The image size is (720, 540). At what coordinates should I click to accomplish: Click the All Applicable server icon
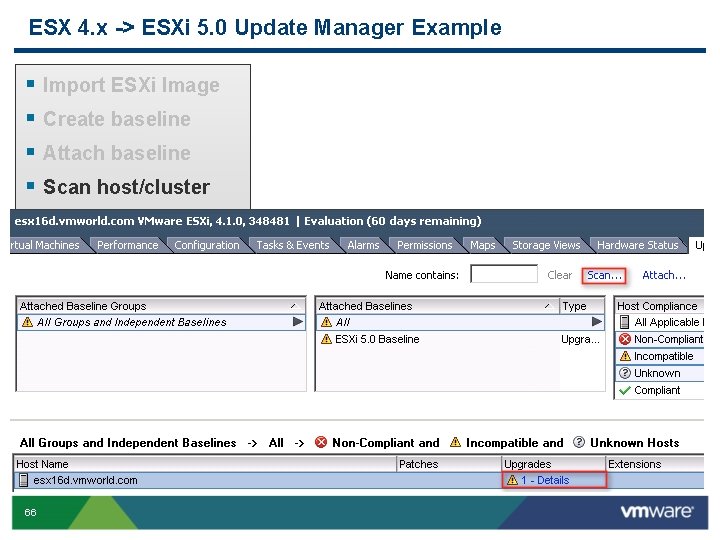tap(624, 322)
